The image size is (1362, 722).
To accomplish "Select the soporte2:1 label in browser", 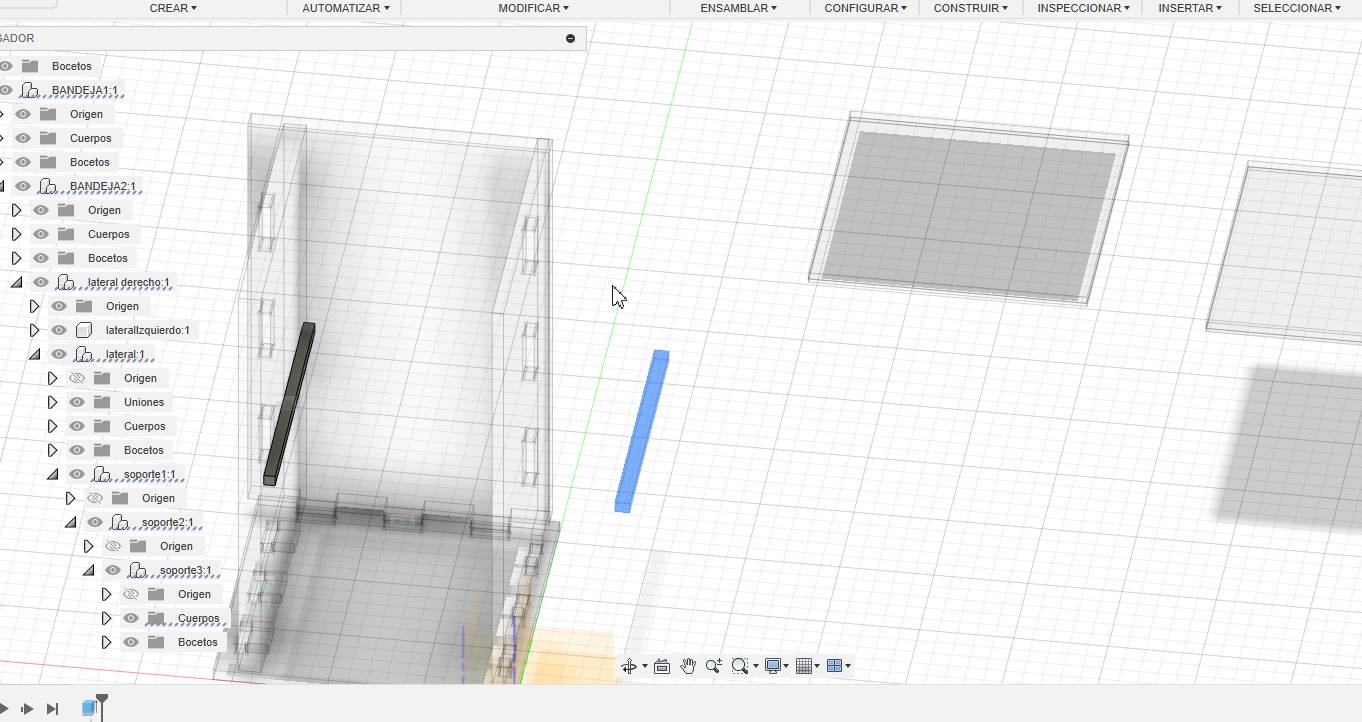I will (168, 522).
